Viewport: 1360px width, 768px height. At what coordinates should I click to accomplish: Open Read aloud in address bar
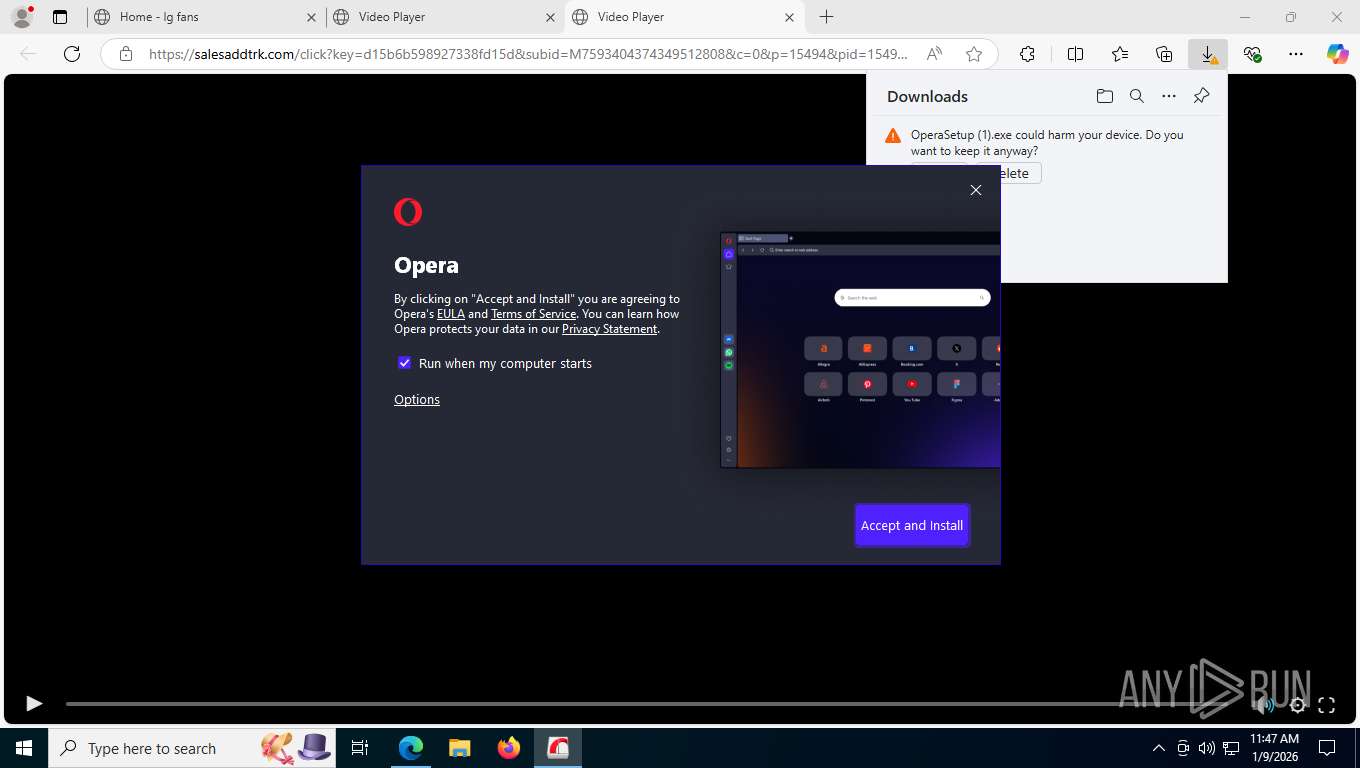[x=934, y=54]
